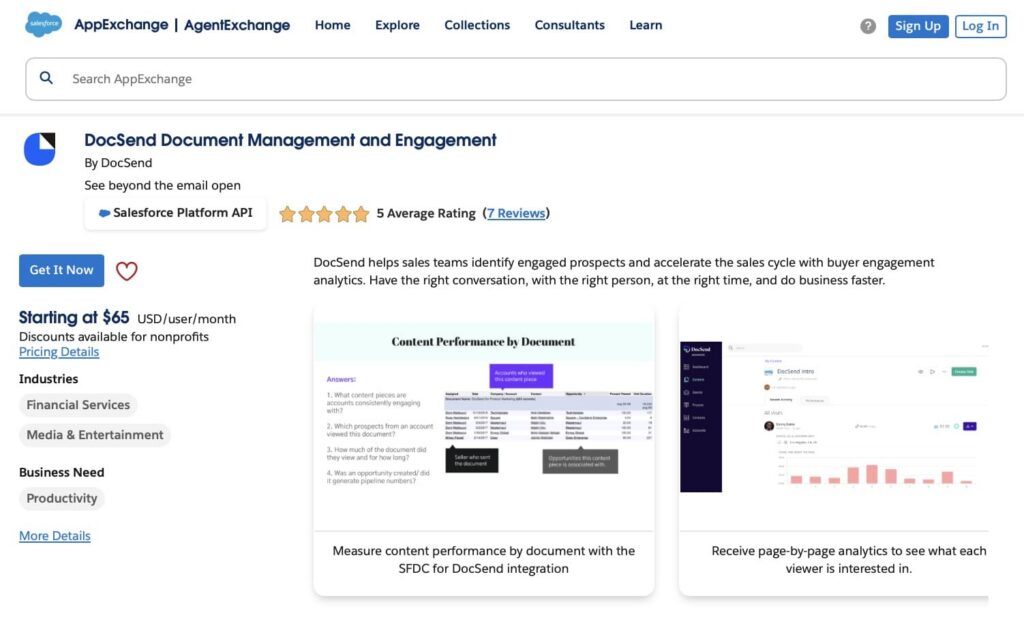Open the Pricing Details link
Viewport: 1024px width, 626px height.
pos(59,352)
